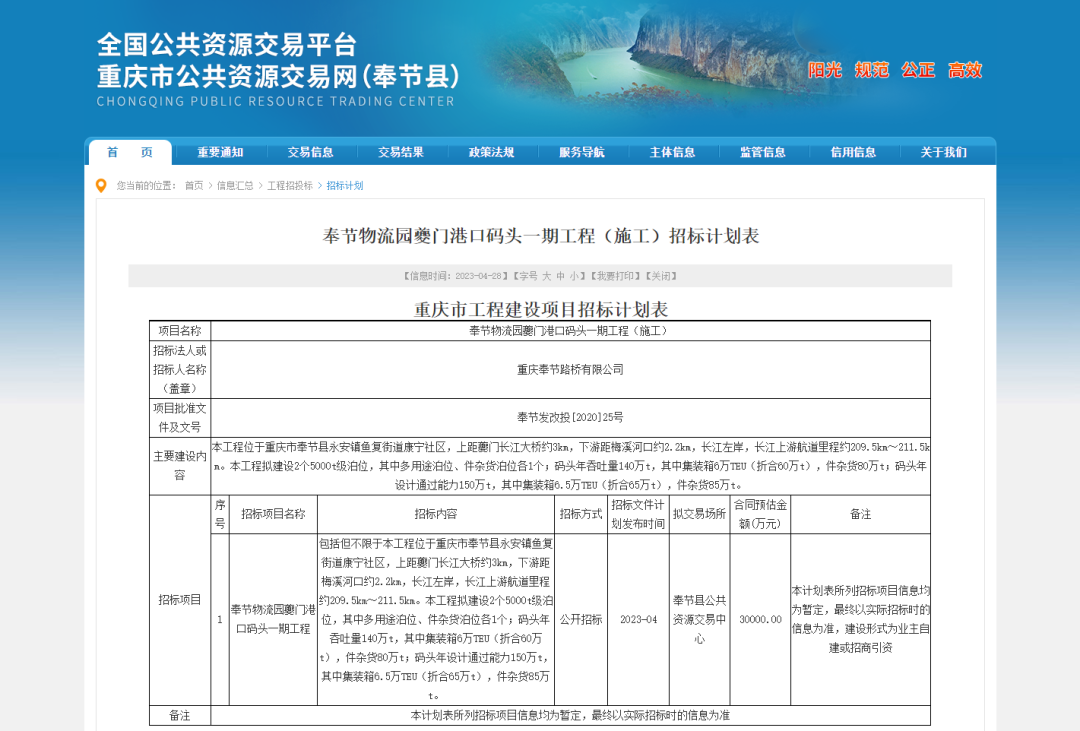Viewport: 1080px width, 731px height.
Task: Select the 奉节县公共资源交易中心 cell
Action: click(699, 619)
